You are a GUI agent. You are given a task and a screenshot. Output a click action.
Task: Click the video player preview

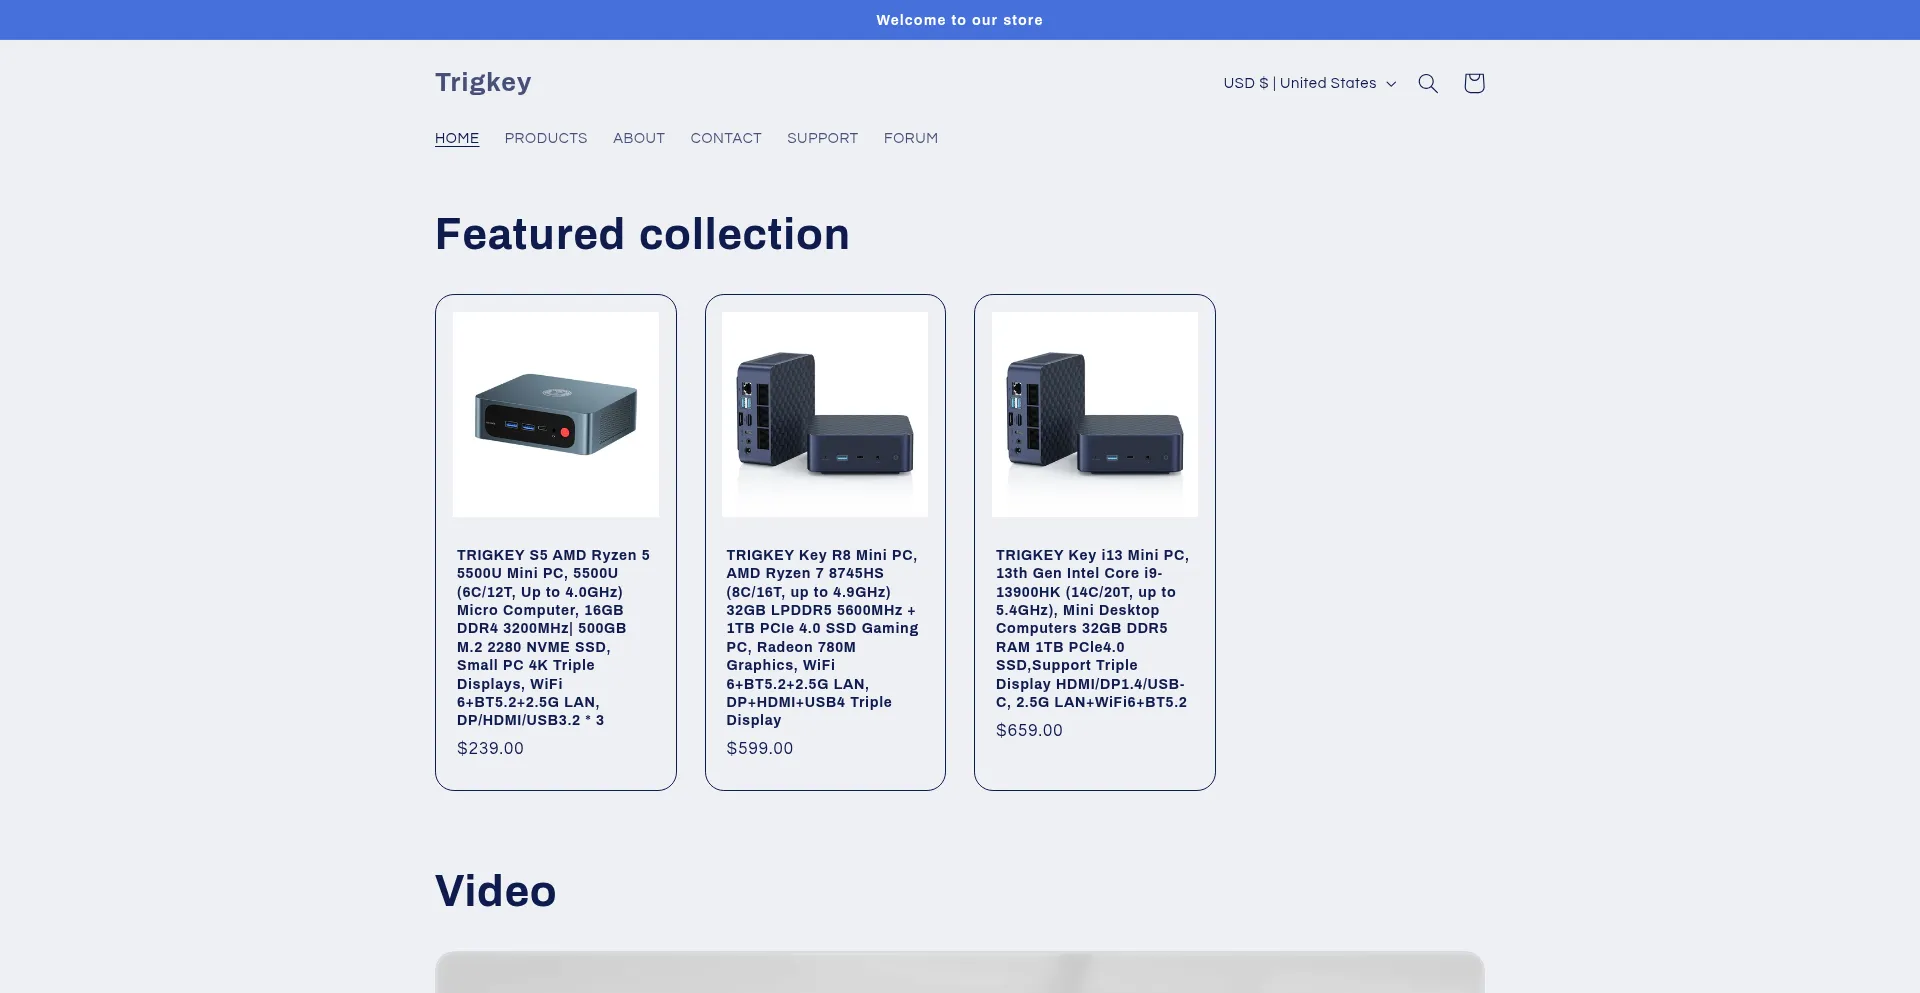960,972
